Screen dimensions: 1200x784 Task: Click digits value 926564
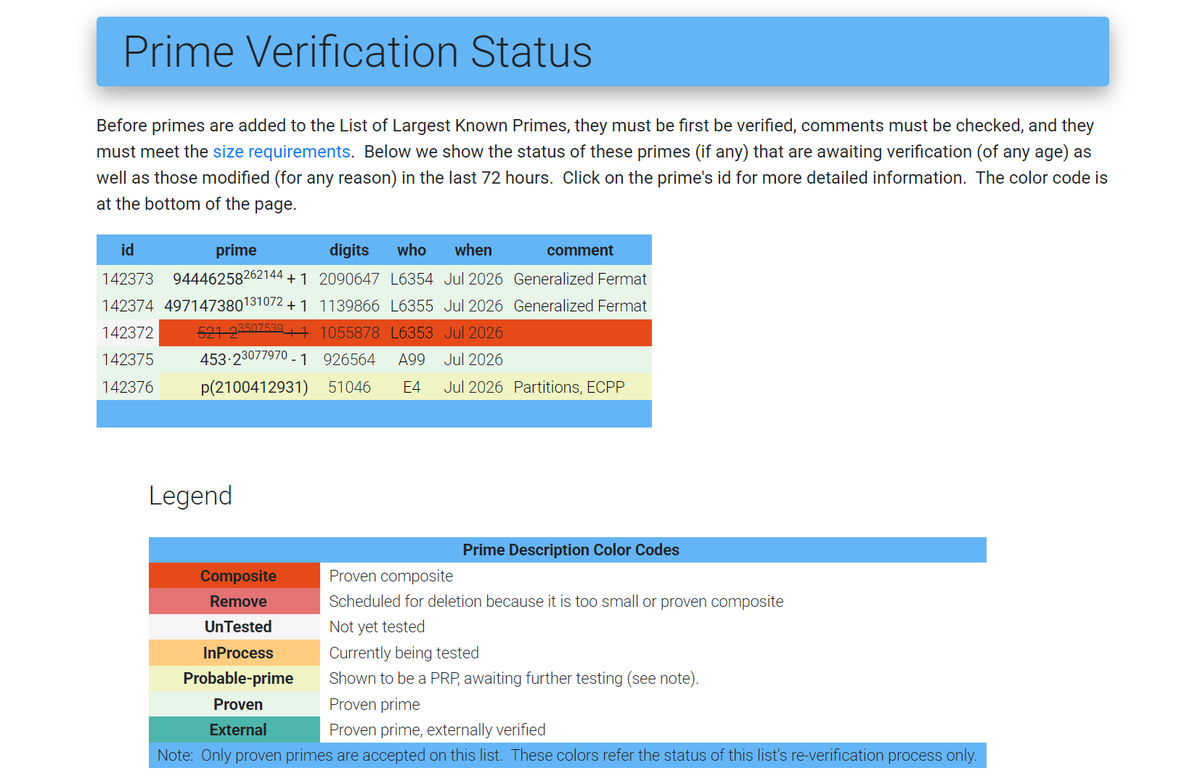point(350,360)
